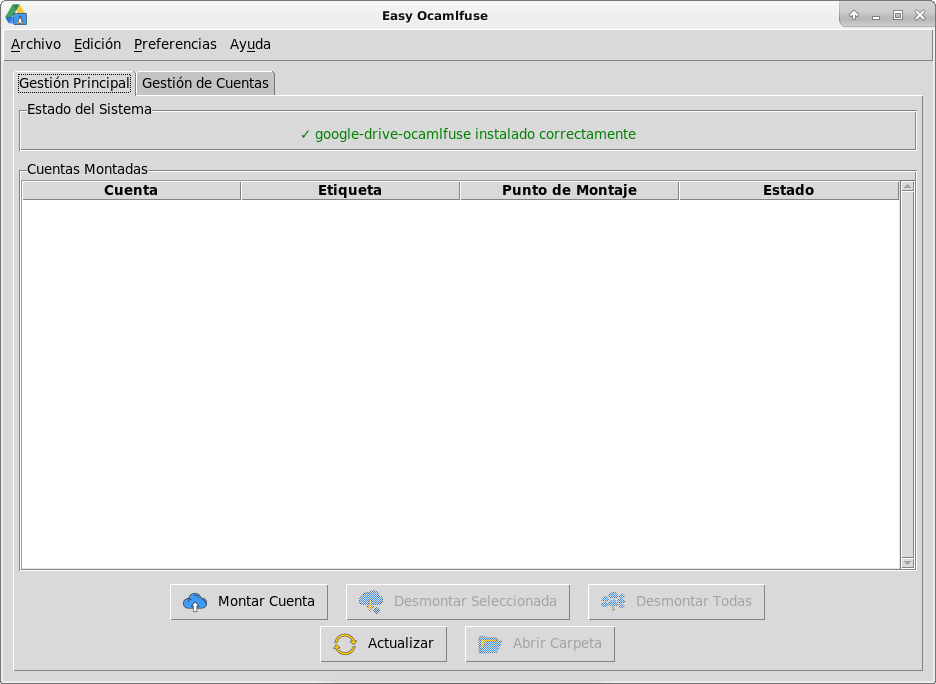Open the Preferencias menu

tap(175, 44)
